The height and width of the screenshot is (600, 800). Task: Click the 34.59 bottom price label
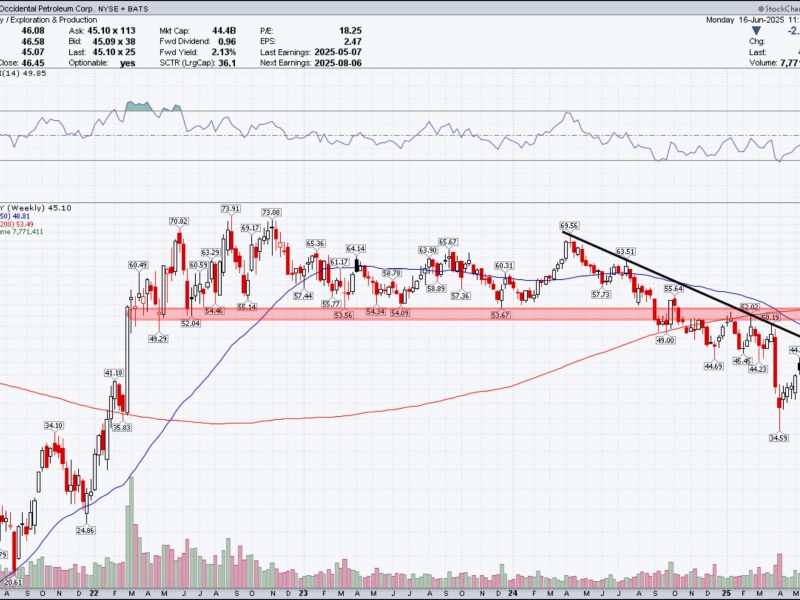coord(779,438)
